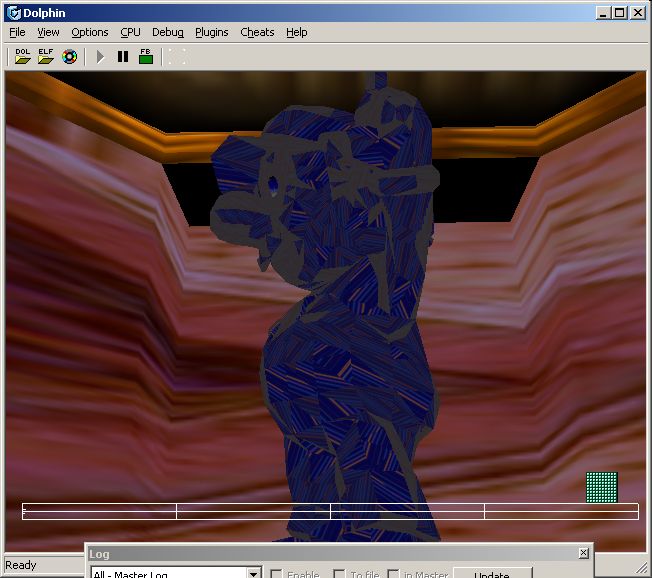Open the CPU menu
The width and height of the screenshot is (652, 578).
(130, 32)
